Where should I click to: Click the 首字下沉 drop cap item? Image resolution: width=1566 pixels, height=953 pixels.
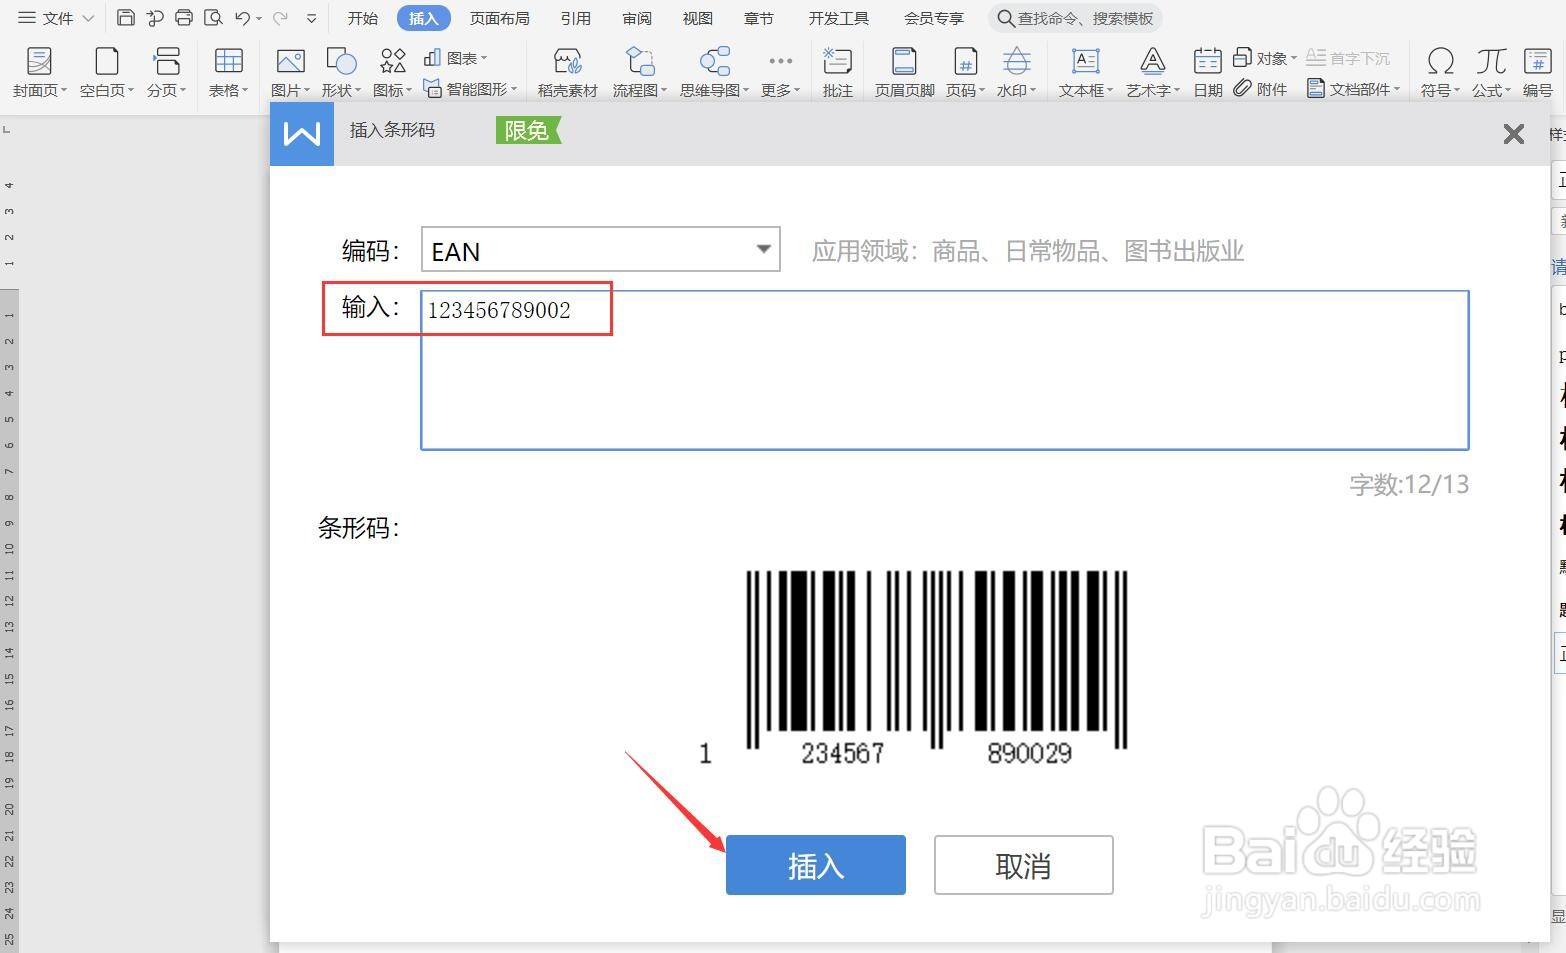(x=1349, y=58)
